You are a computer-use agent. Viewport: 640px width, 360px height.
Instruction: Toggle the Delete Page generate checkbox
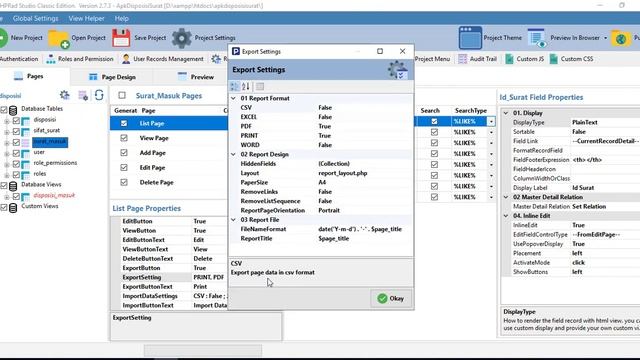(124, 182)
